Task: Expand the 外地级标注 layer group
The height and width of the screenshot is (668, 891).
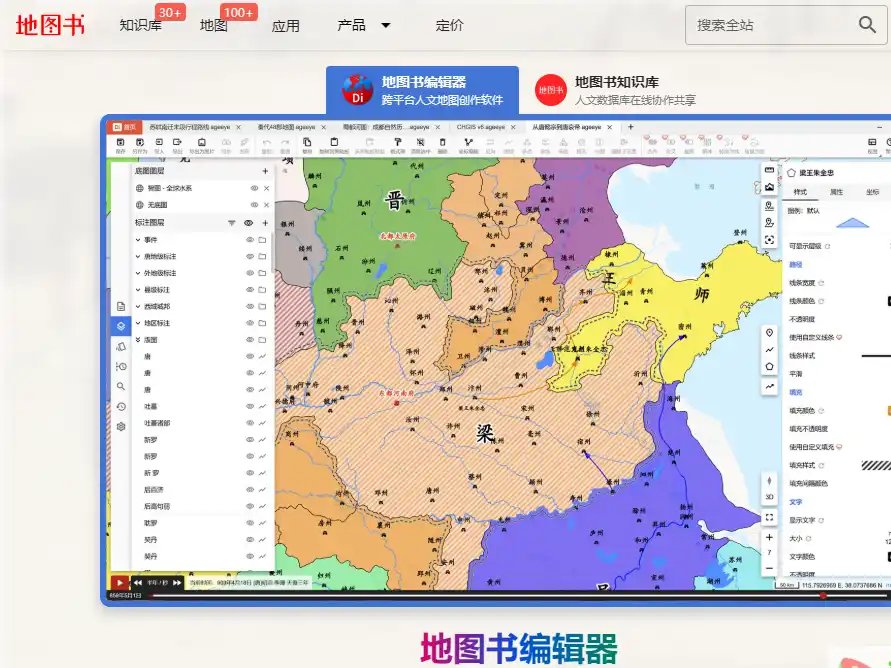Action: [x=138, y=273]
